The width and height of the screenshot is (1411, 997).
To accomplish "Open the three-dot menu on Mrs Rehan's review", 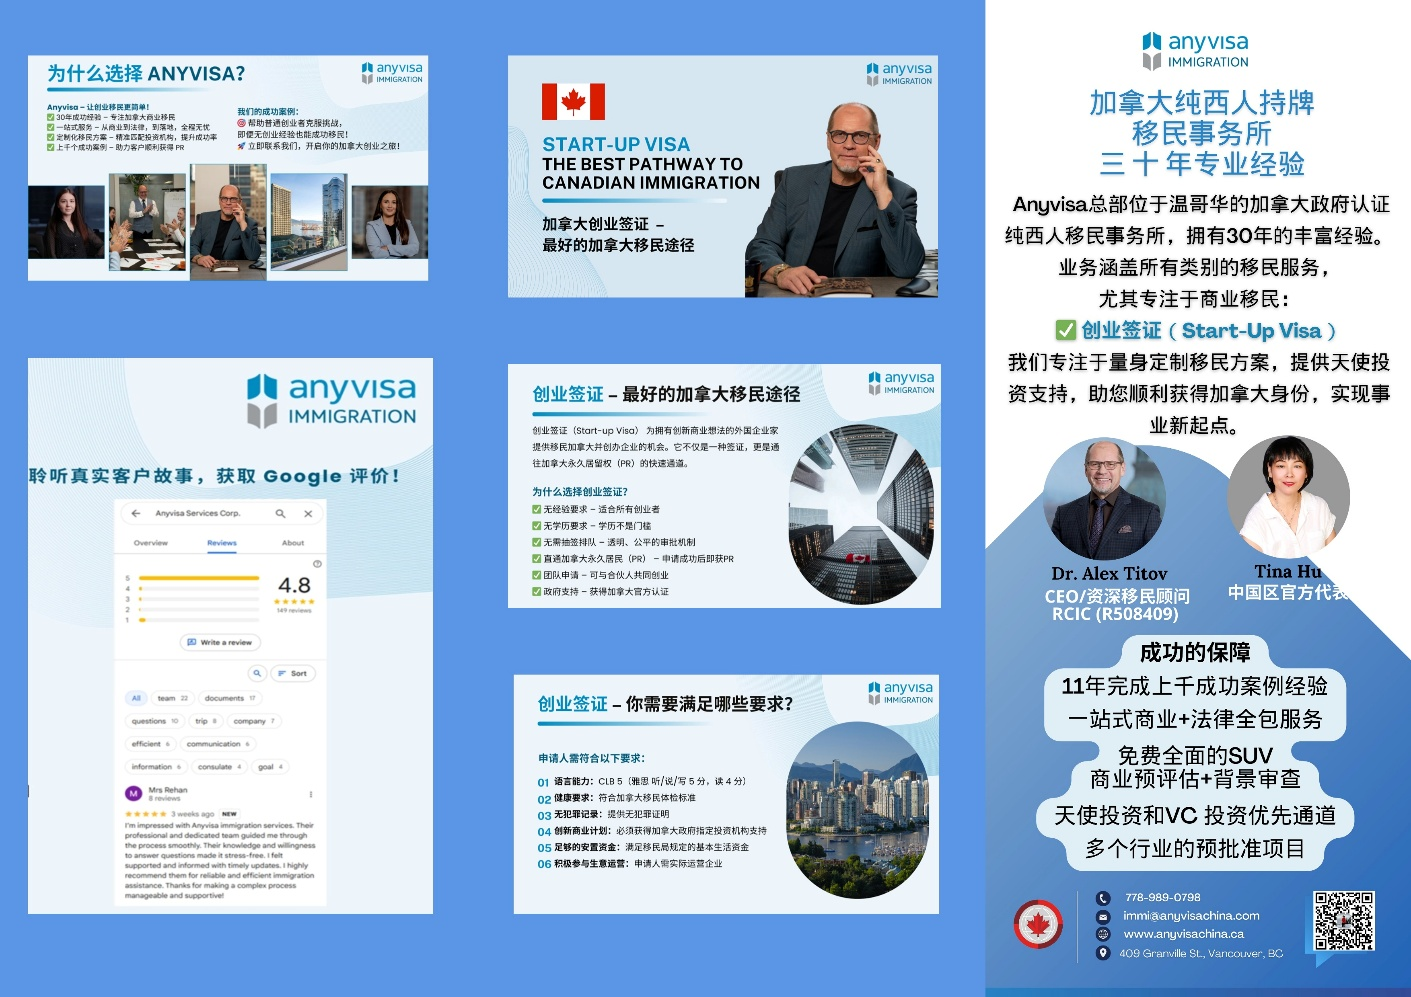I will tap(311, 794).
